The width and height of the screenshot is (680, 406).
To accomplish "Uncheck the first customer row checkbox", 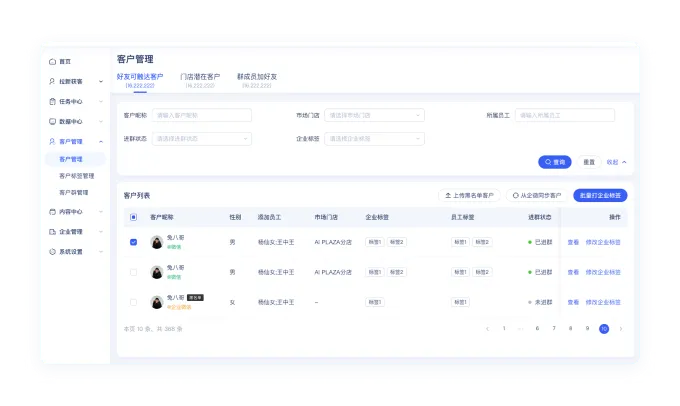I will point(133,242).
